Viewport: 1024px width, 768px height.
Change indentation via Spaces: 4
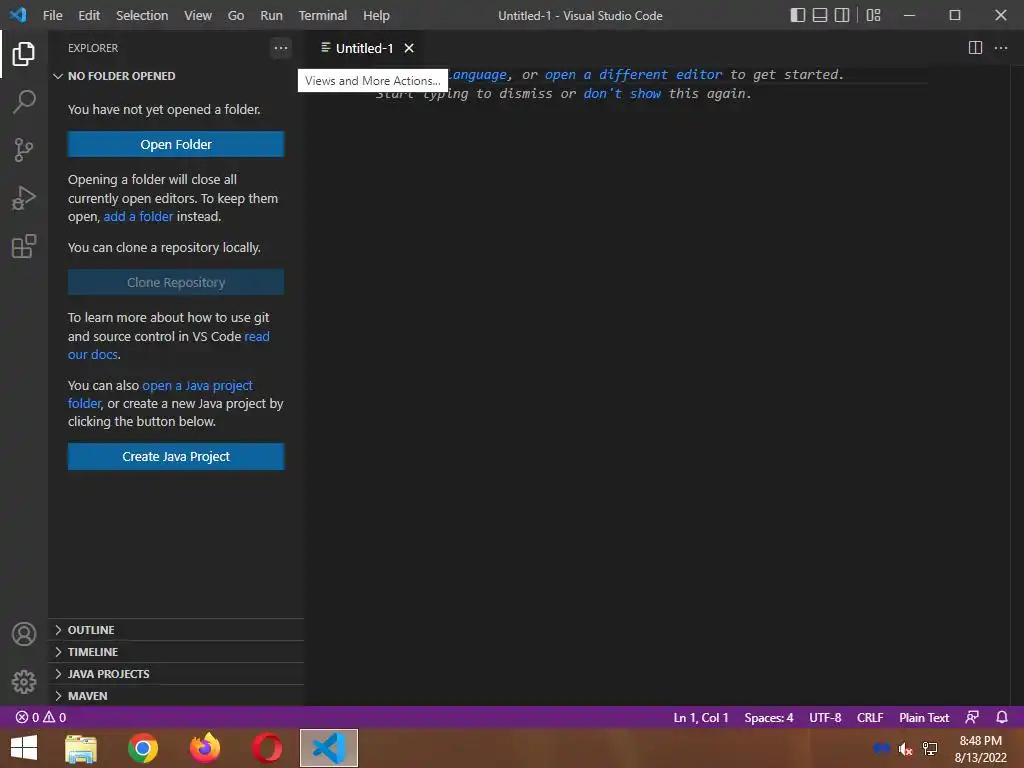(x=769, y=717)
